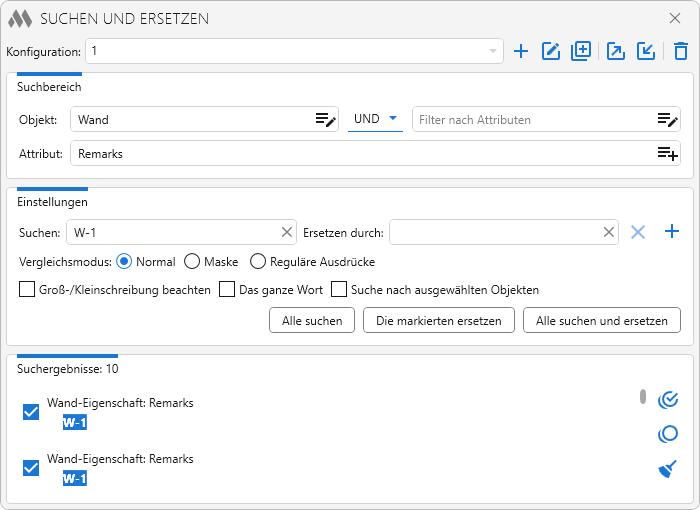Click the import configuration icon

[x=646, y=51]
